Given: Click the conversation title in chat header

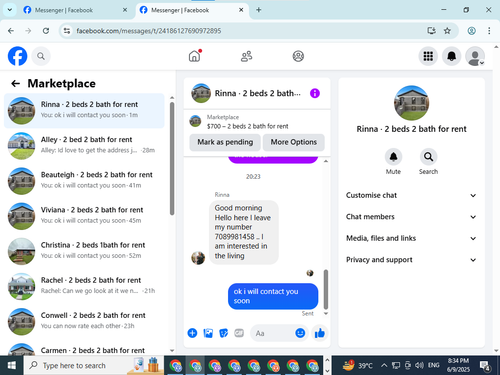Looking at the screenshot, I should [257, 93].
